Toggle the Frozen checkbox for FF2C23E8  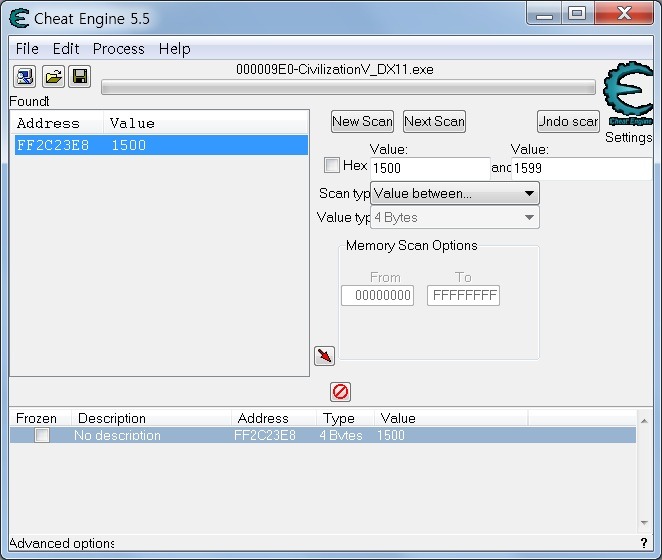tap(42, 435)
